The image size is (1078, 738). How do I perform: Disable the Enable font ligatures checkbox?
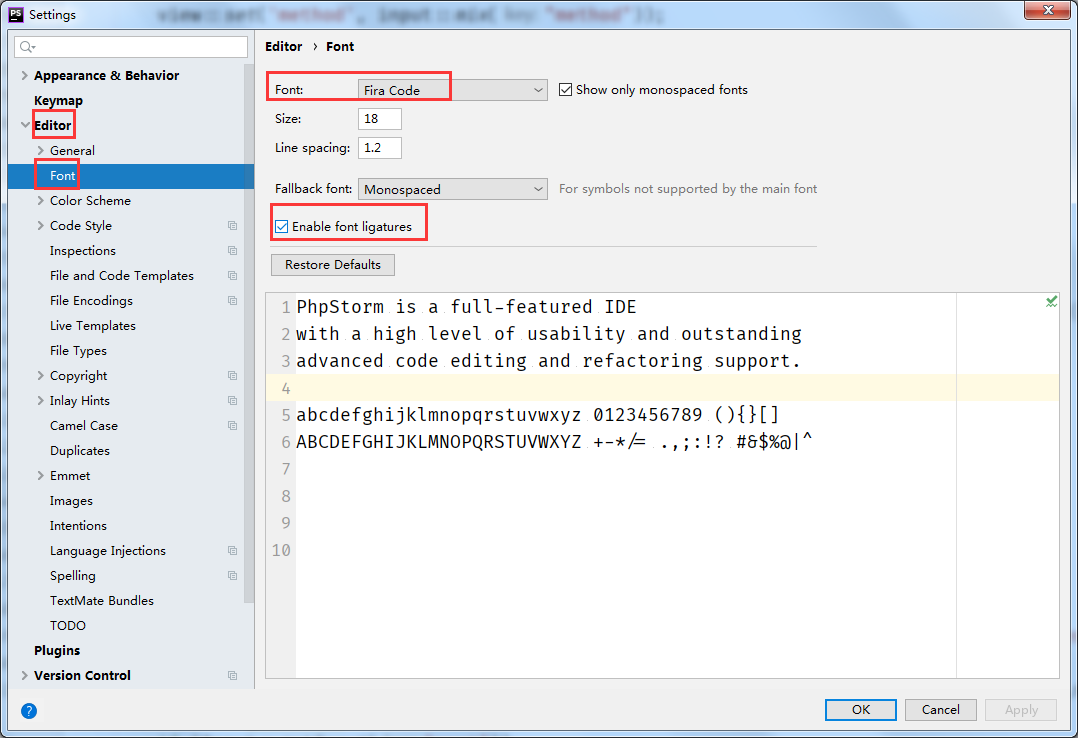282,226
